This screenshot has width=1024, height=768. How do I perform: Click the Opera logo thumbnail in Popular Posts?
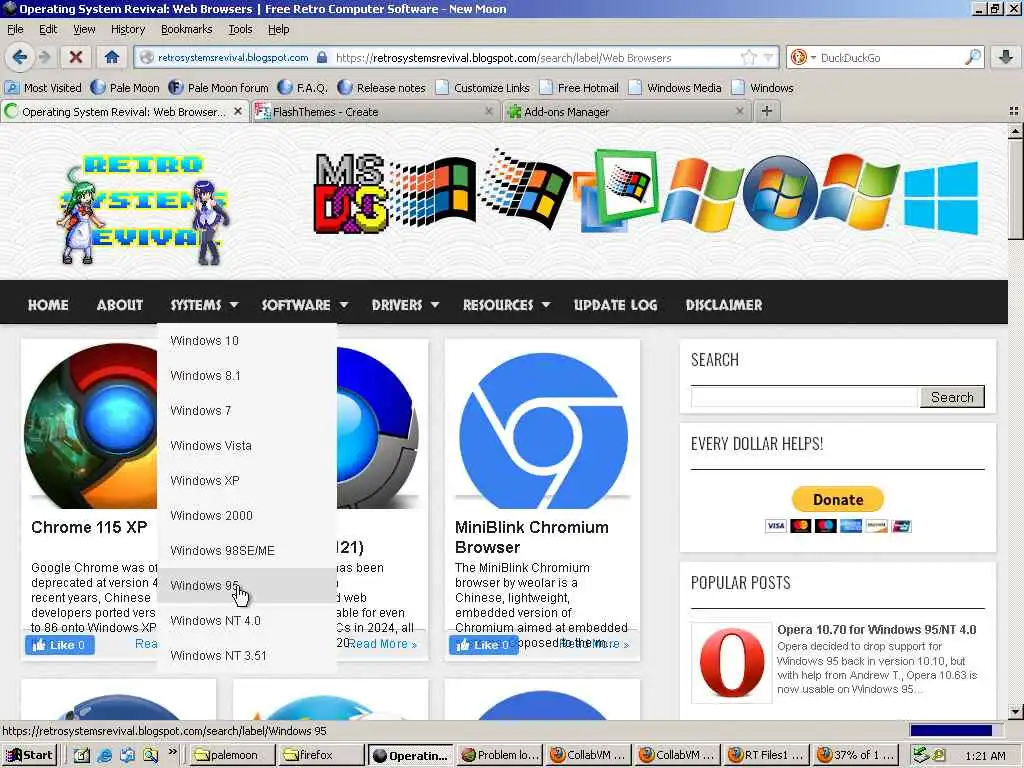click(731, 662)
